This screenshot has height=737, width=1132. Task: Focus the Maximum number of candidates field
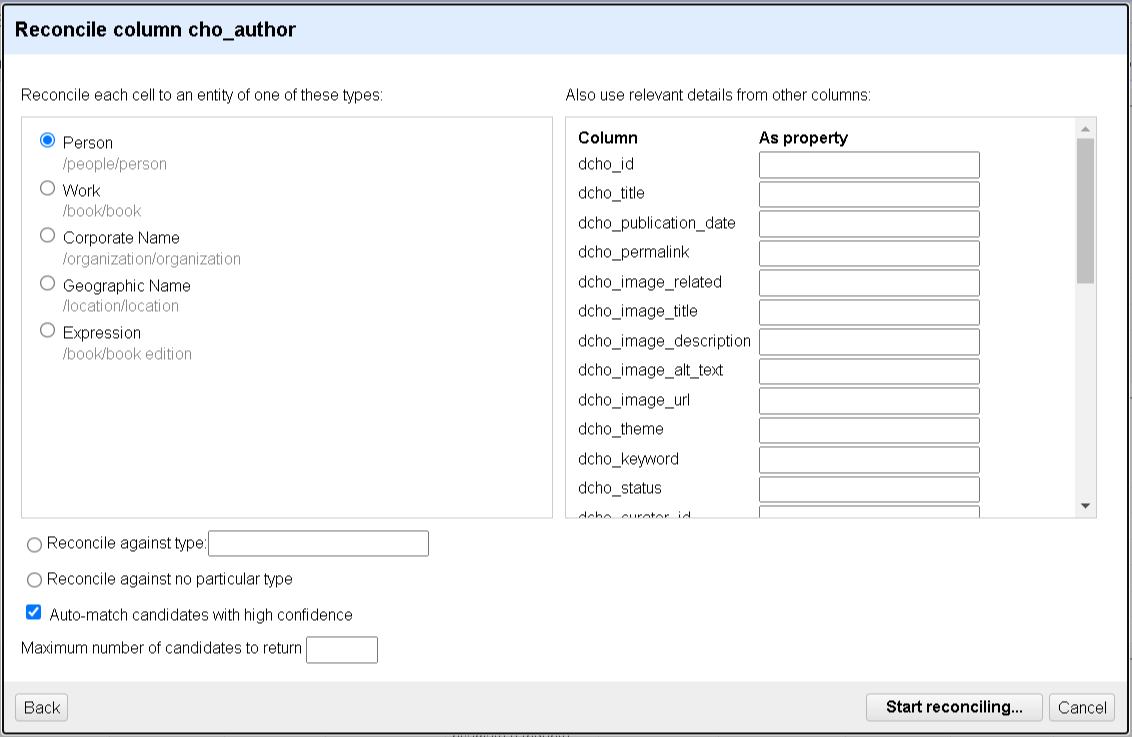[341, 650]
